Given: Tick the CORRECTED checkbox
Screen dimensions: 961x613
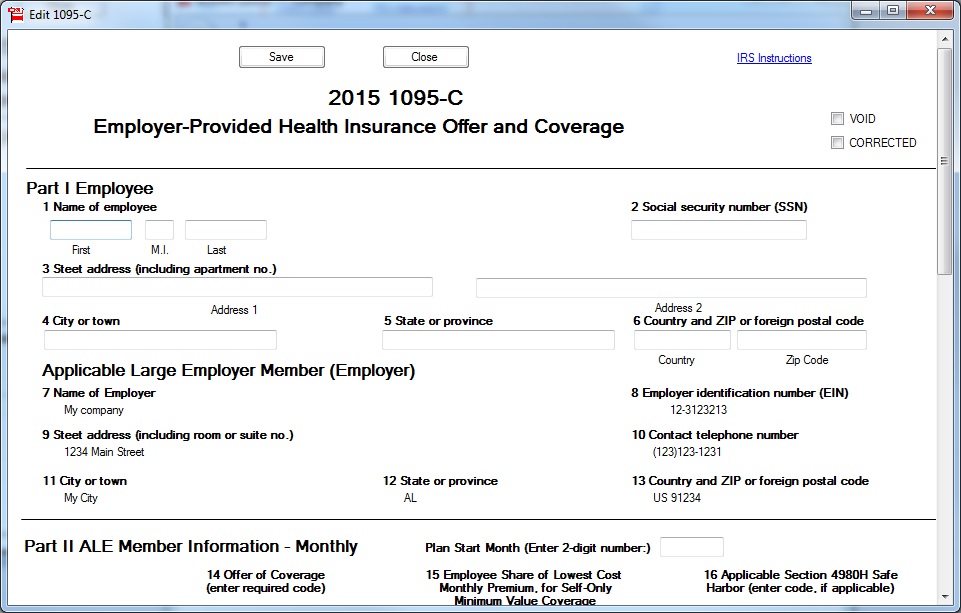Looking at the screenshot, I should tap(837, 142).
